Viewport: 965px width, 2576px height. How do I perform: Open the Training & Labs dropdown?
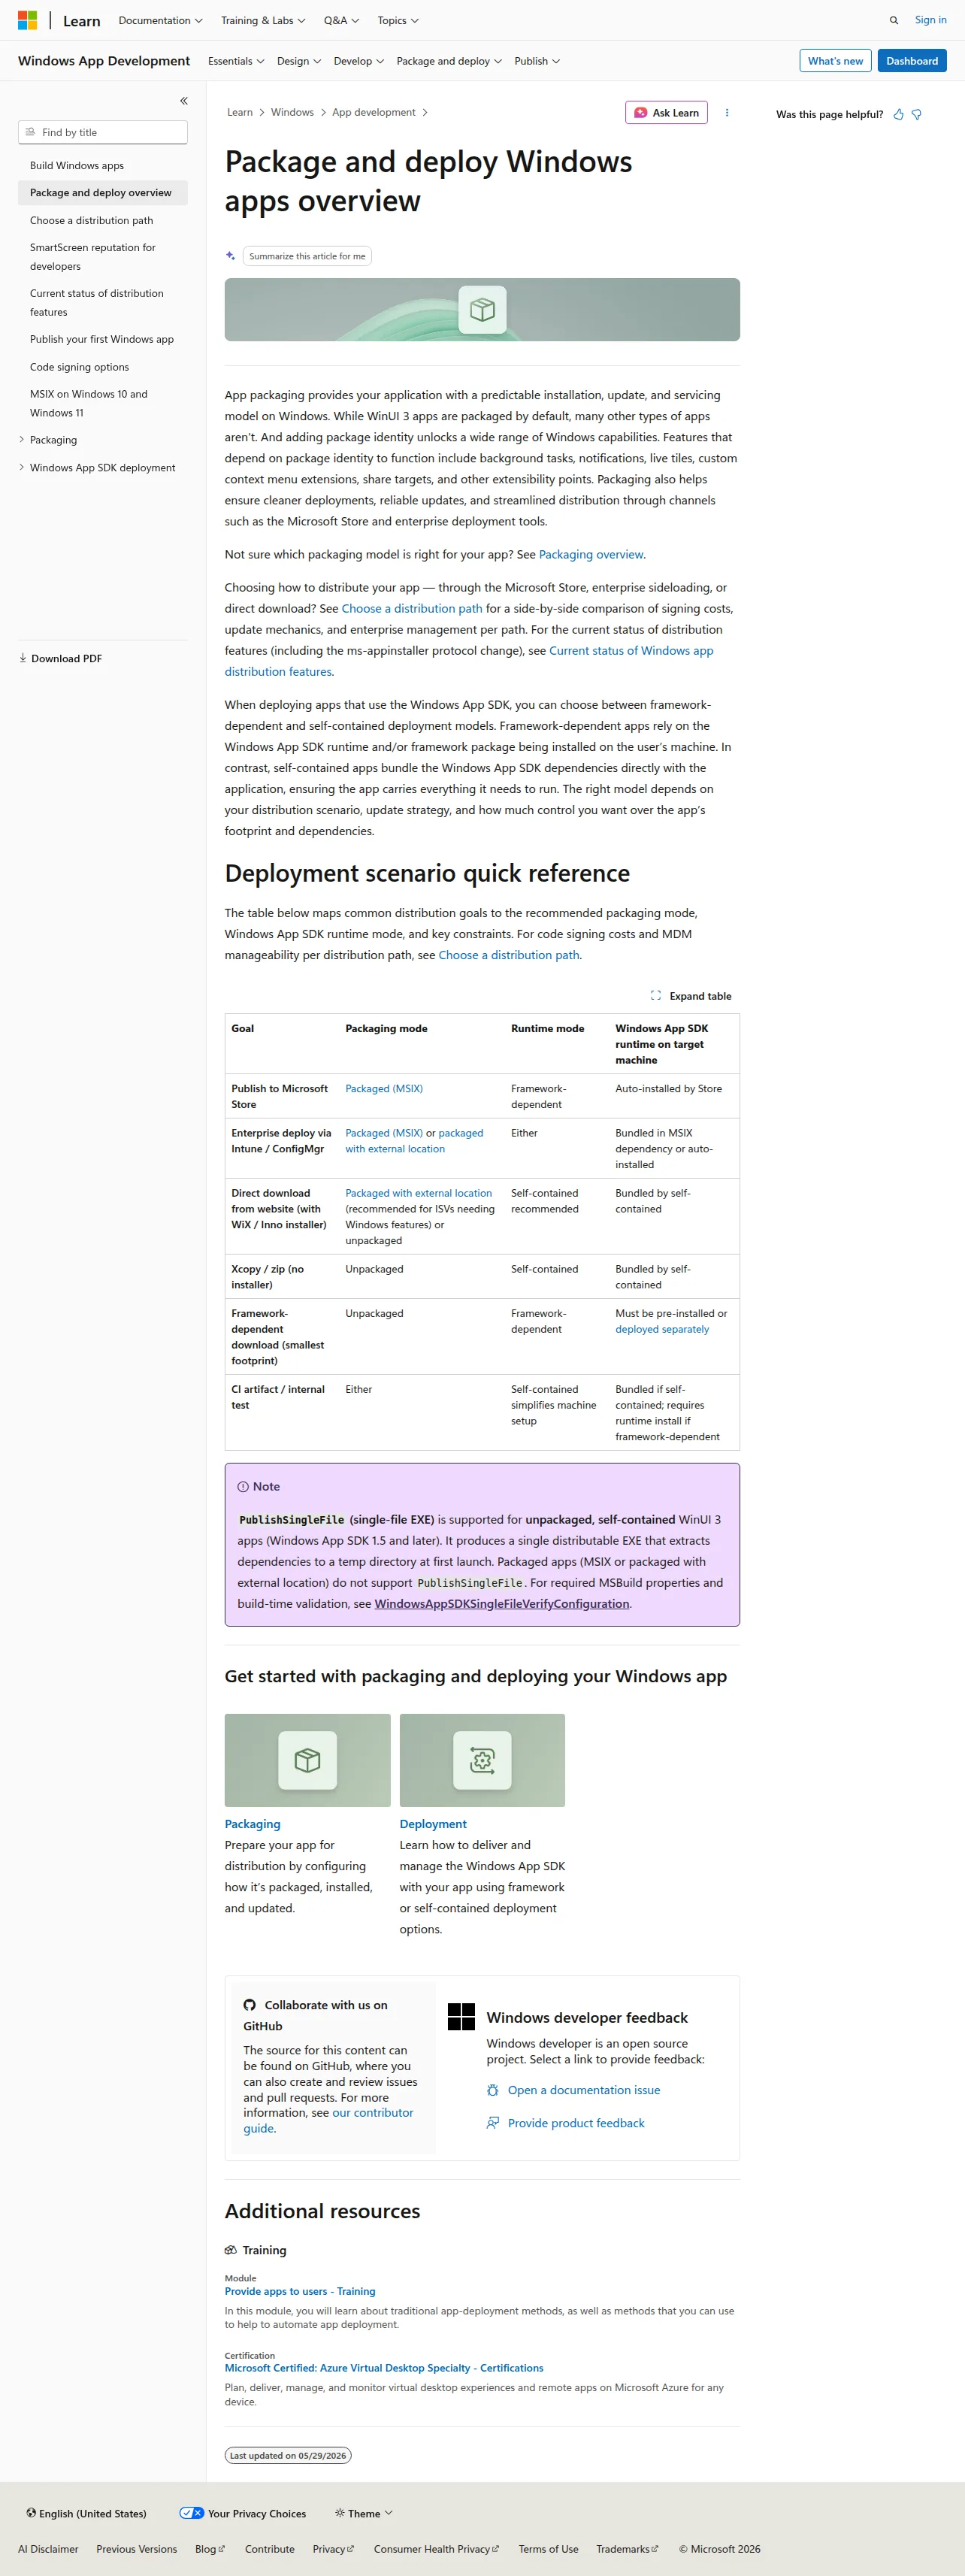click(263, 20)
